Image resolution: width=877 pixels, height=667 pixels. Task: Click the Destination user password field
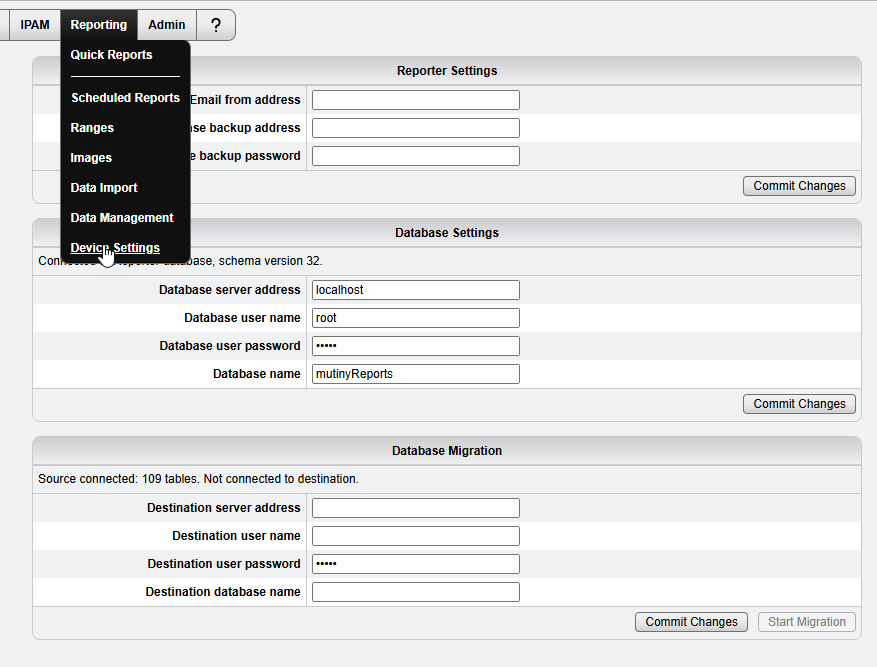pyautogui.click(x=416, y=564)
